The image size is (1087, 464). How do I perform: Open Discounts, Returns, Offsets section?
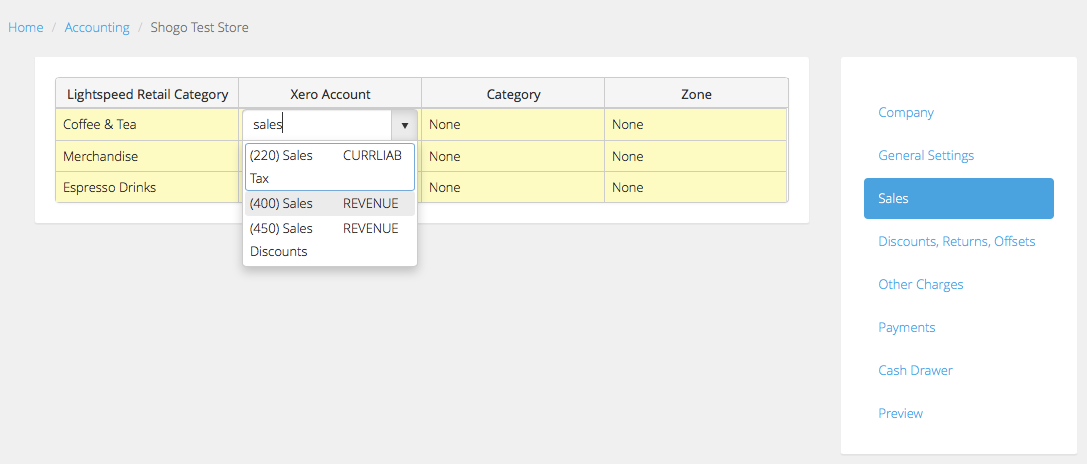(x=959, y=241)
